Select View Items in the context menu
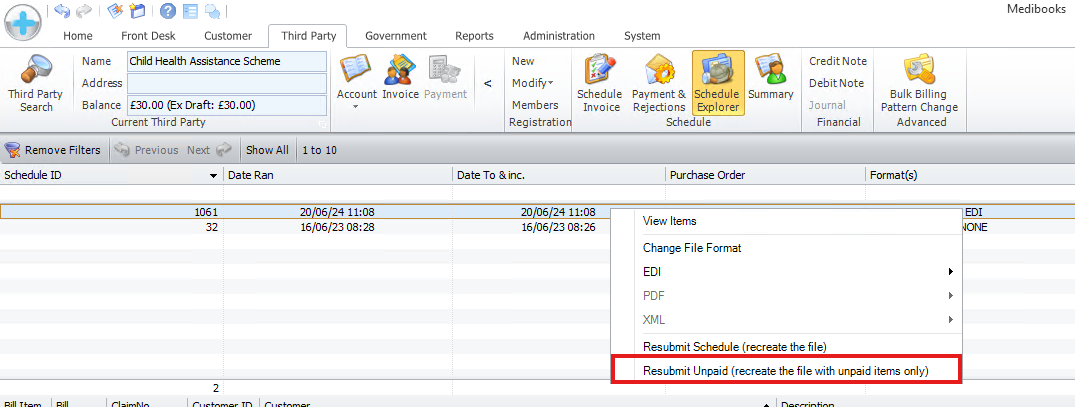This screenshot has width=1075, height=407. [669, 221]
